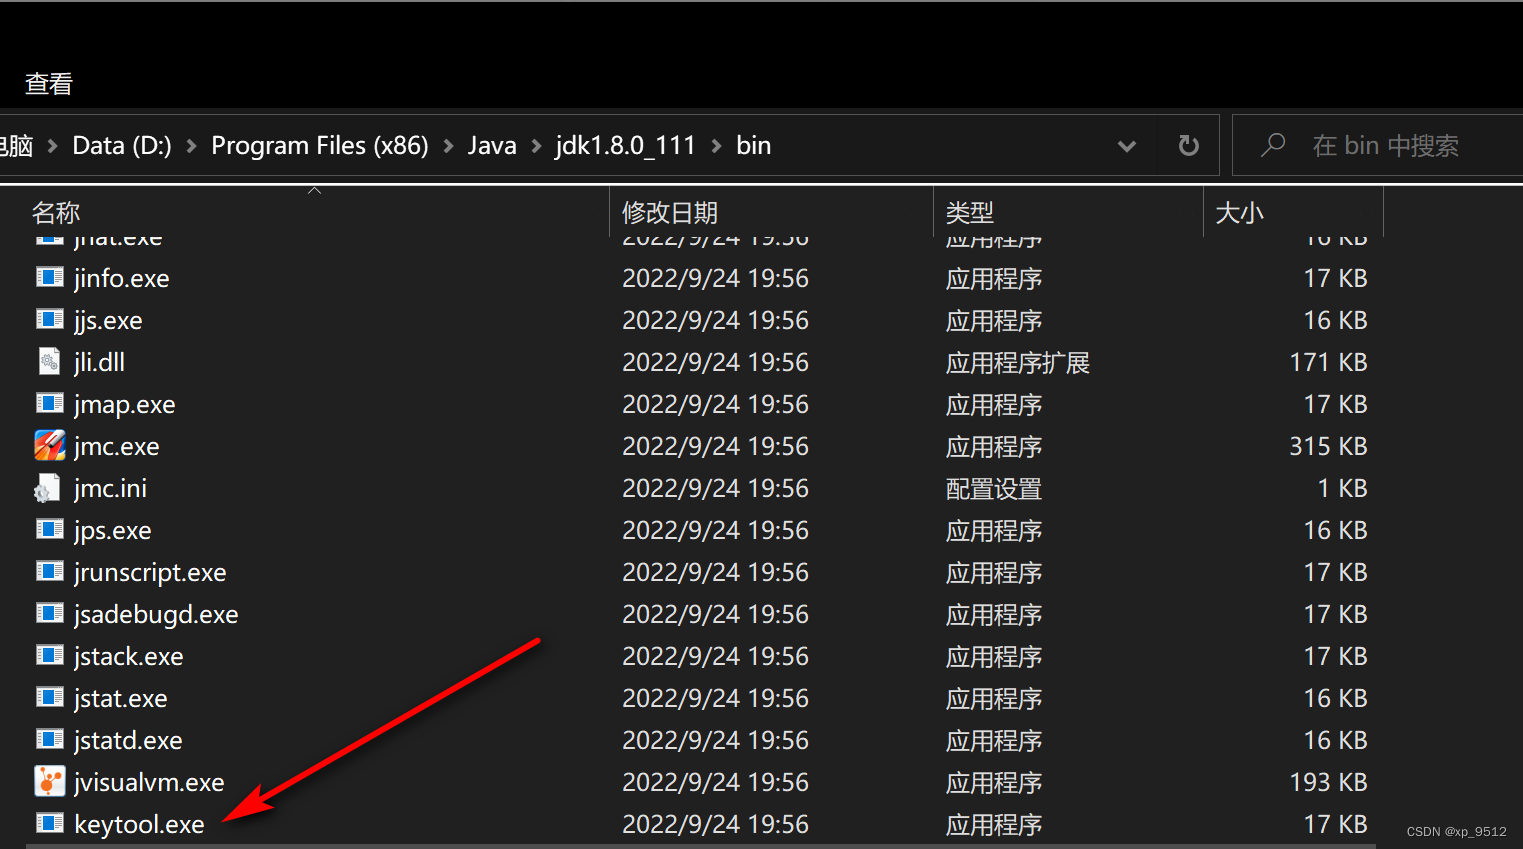Viewport: 1523px width, 849px height.
Task: Click the jstack.exe file icon
Action: [x=50, y=655]
